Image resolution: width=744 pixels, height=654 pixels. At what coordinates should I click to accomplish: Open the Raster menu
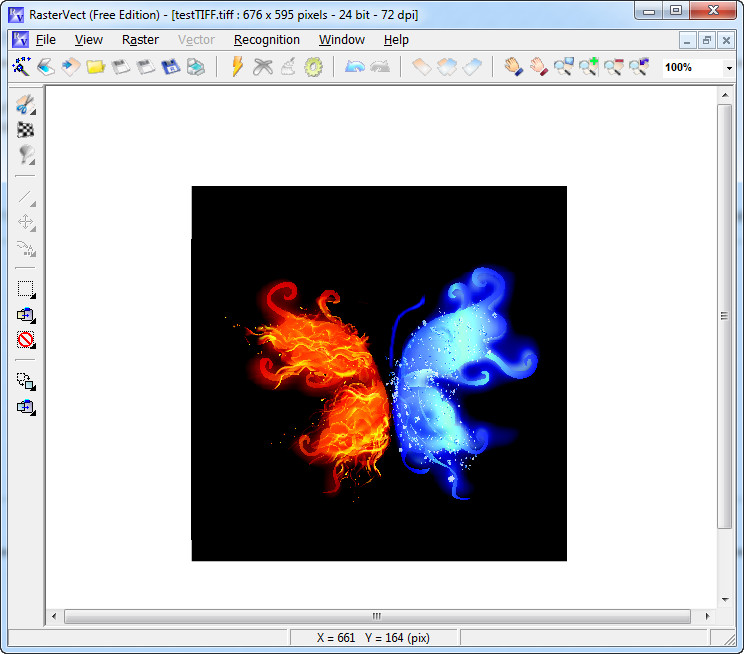pos(140,40)
